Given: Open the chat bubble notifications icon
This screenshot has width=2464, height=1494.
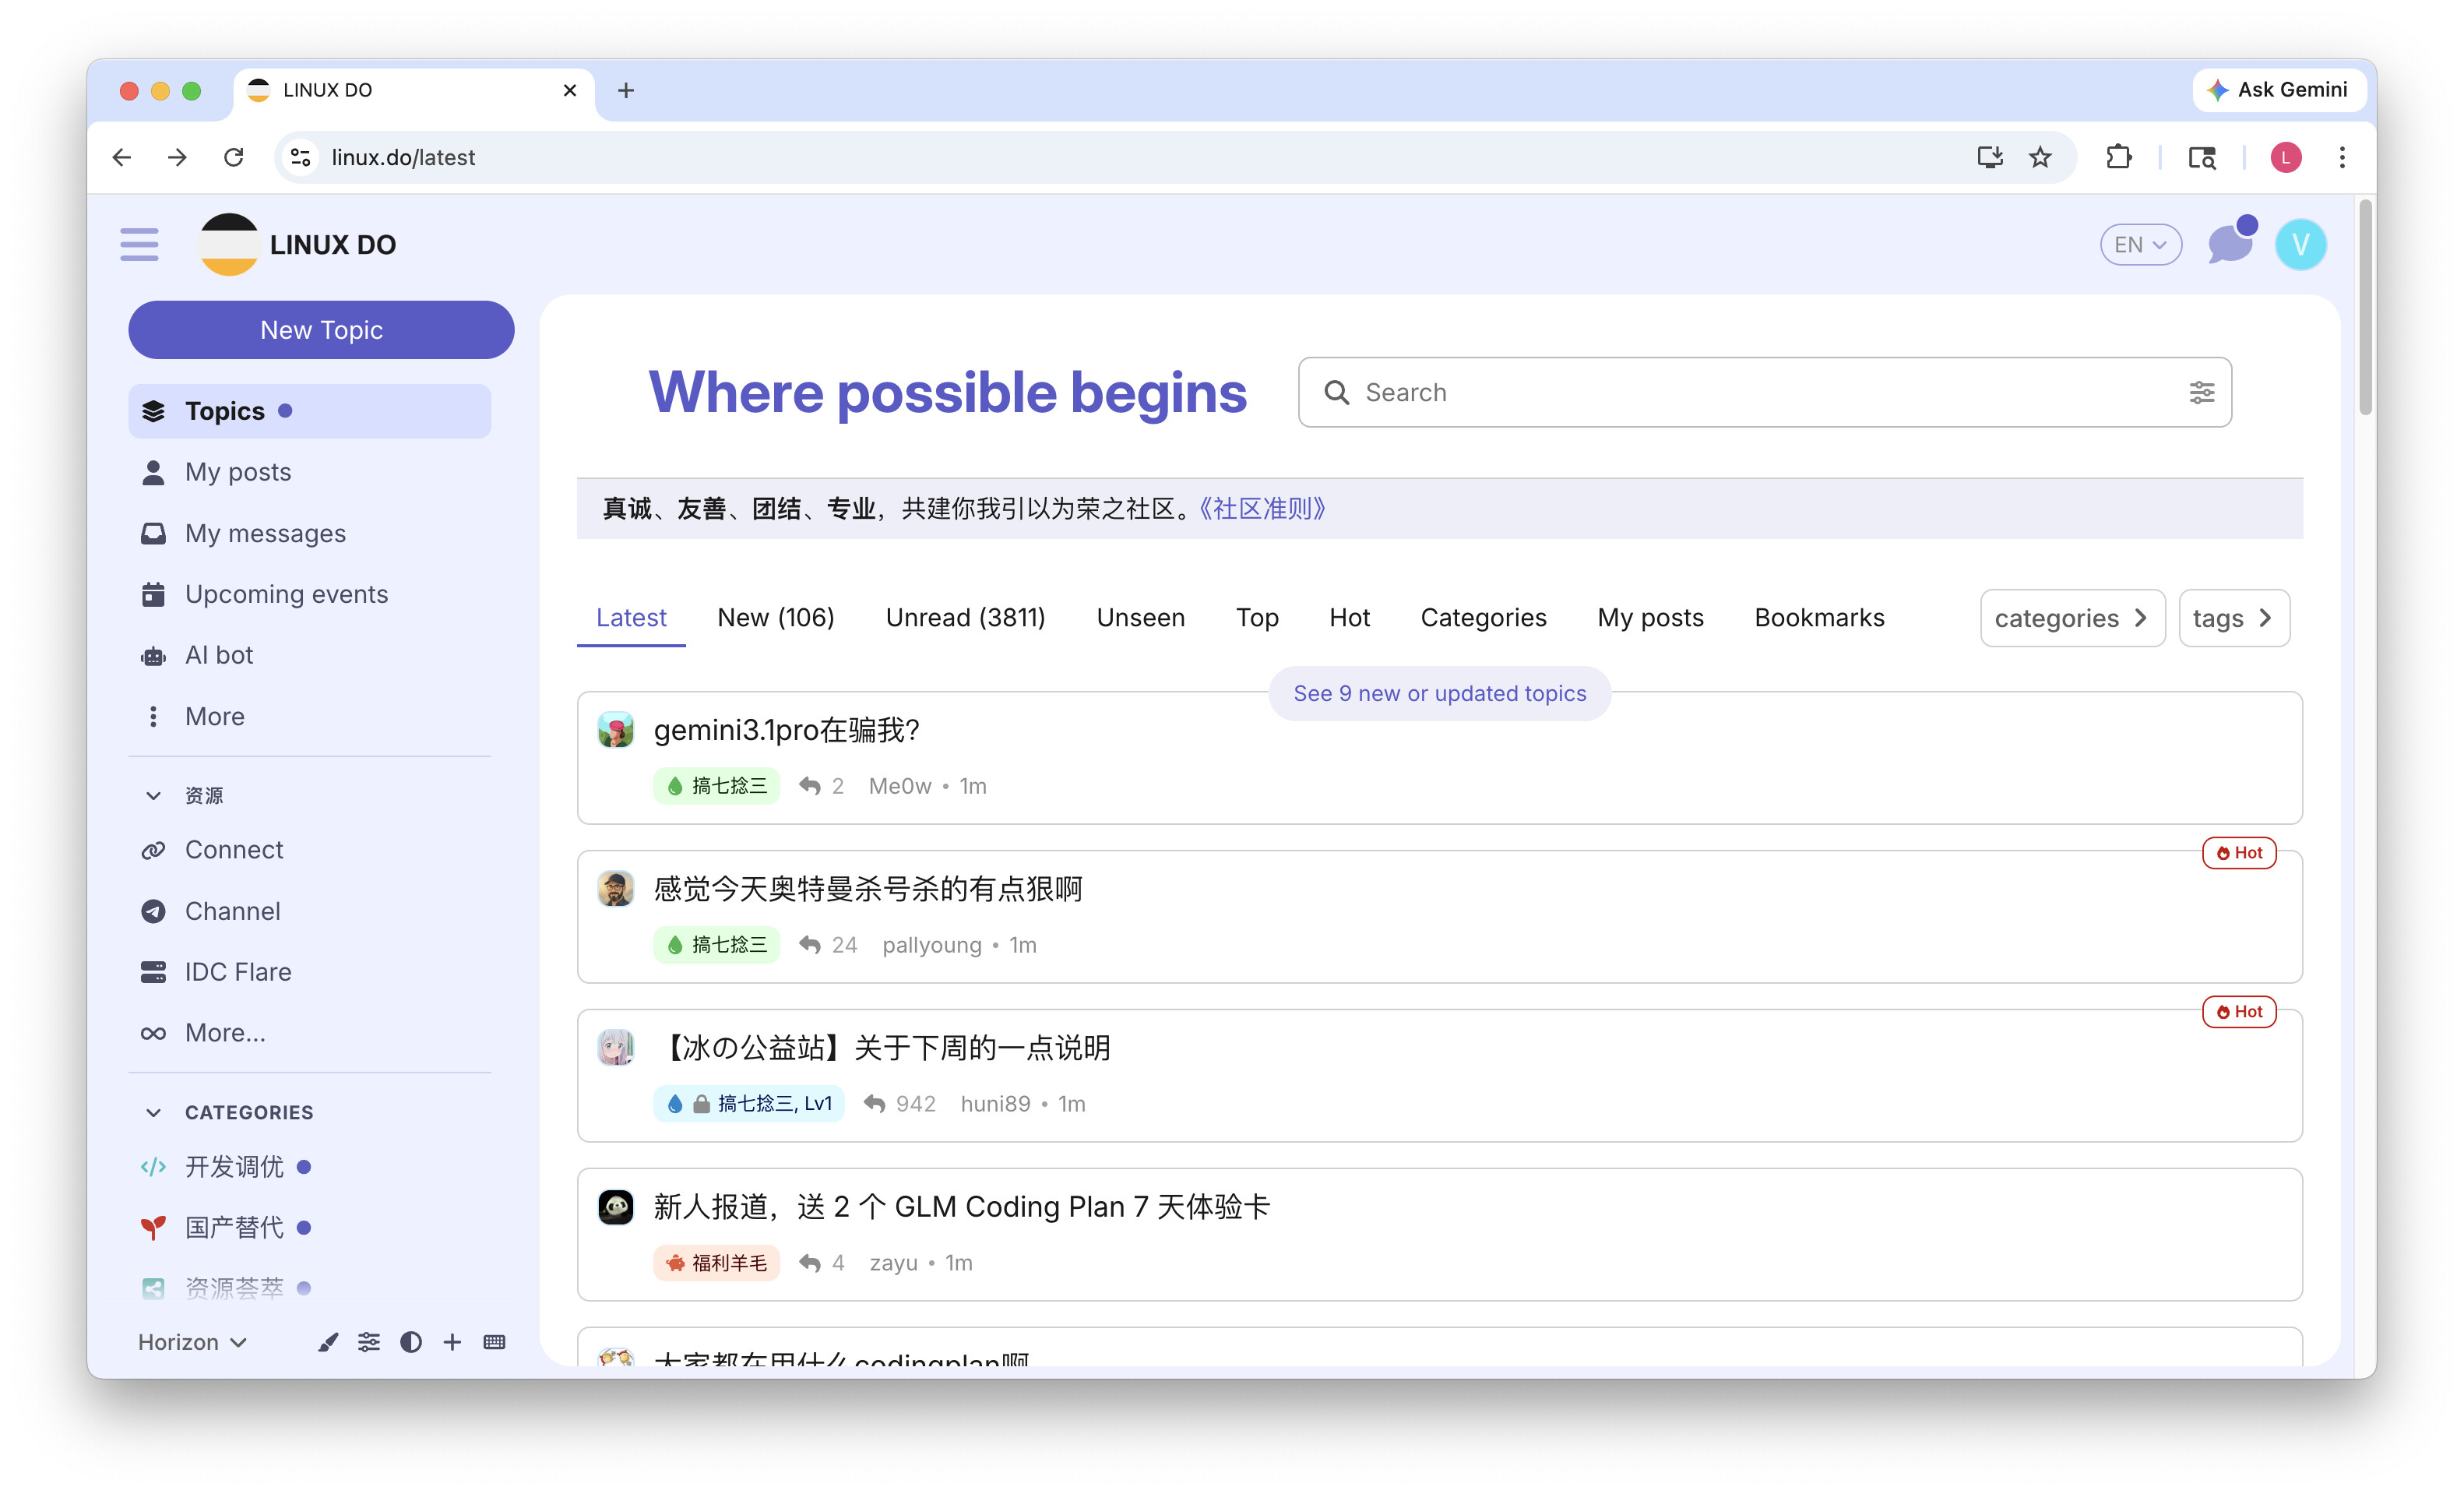Looking at the screenshot, I should click(2230, 243).
